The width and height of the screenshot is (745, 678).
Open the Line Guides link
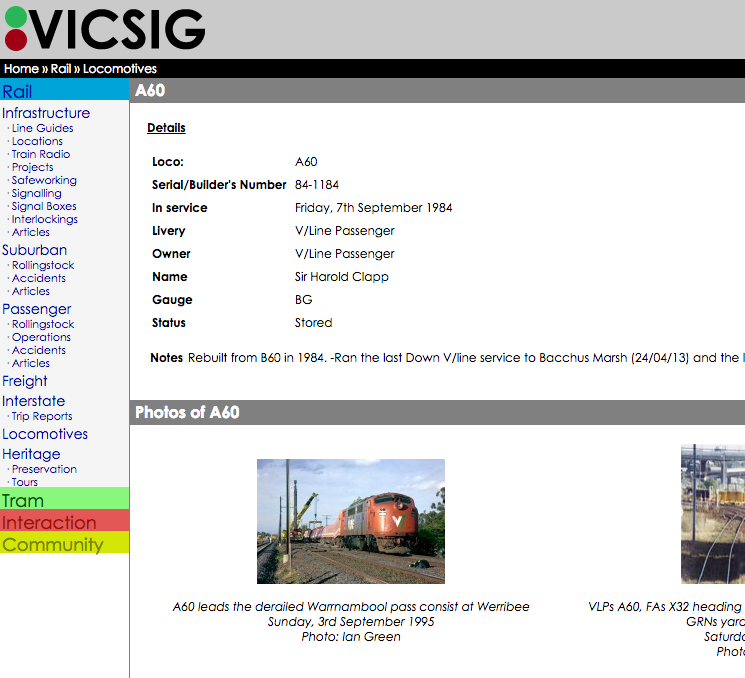tap(42, 128)
